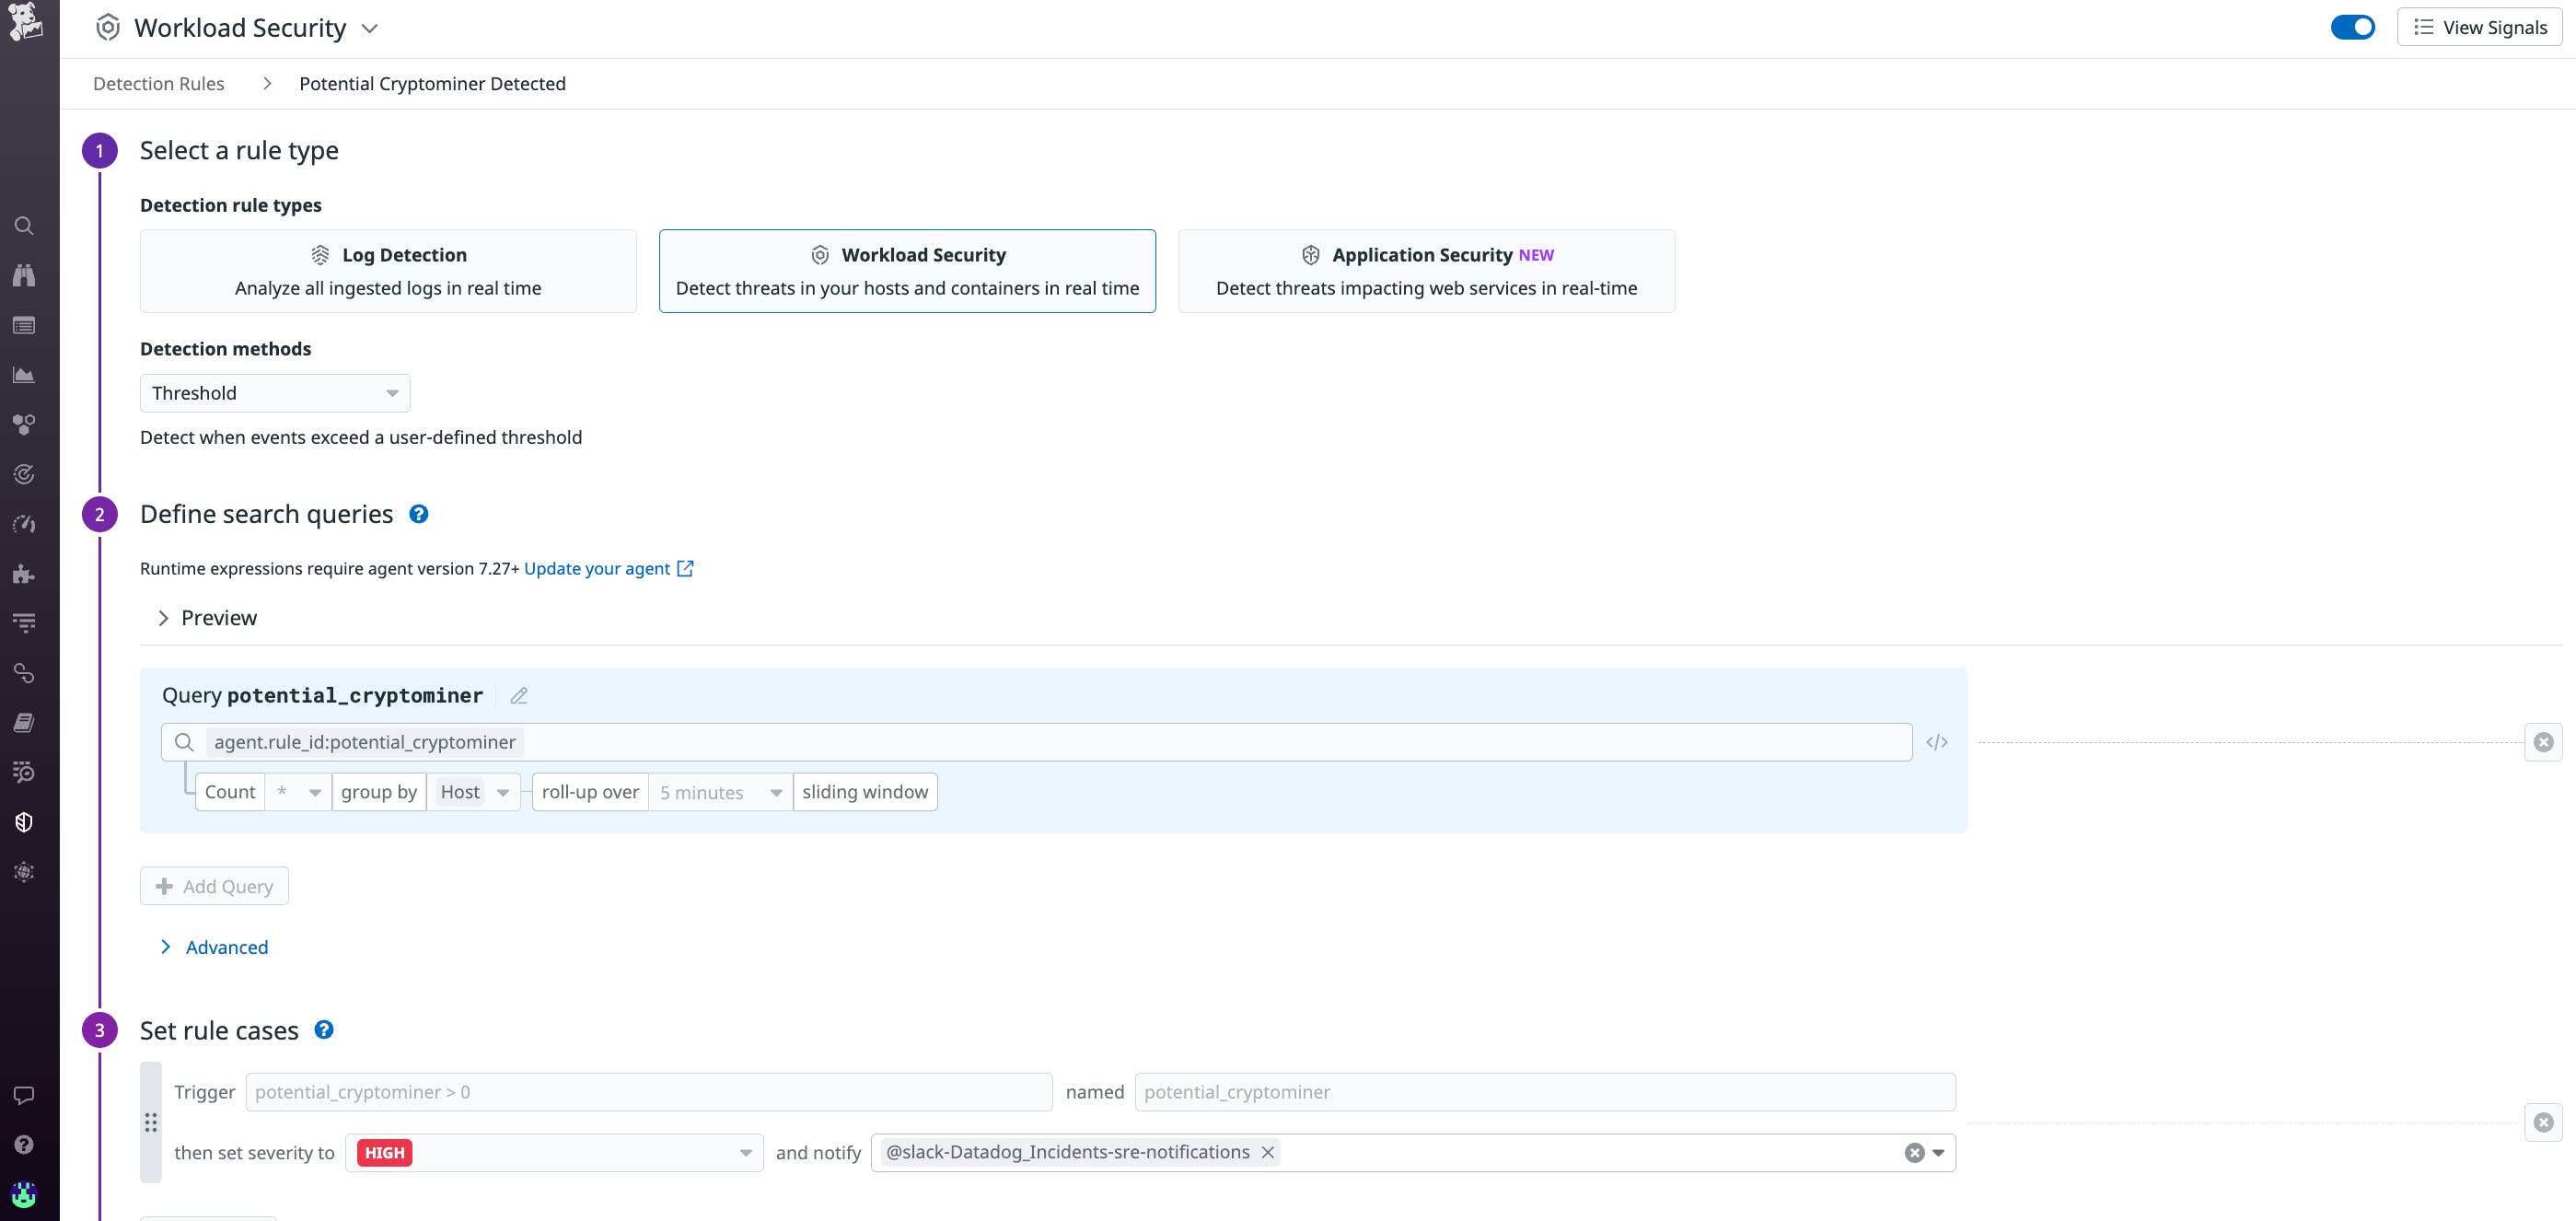Screen dimensions: 2576x1221
Task: Disable the rule using the blue toggle
Action: [x=2352, y=27]
